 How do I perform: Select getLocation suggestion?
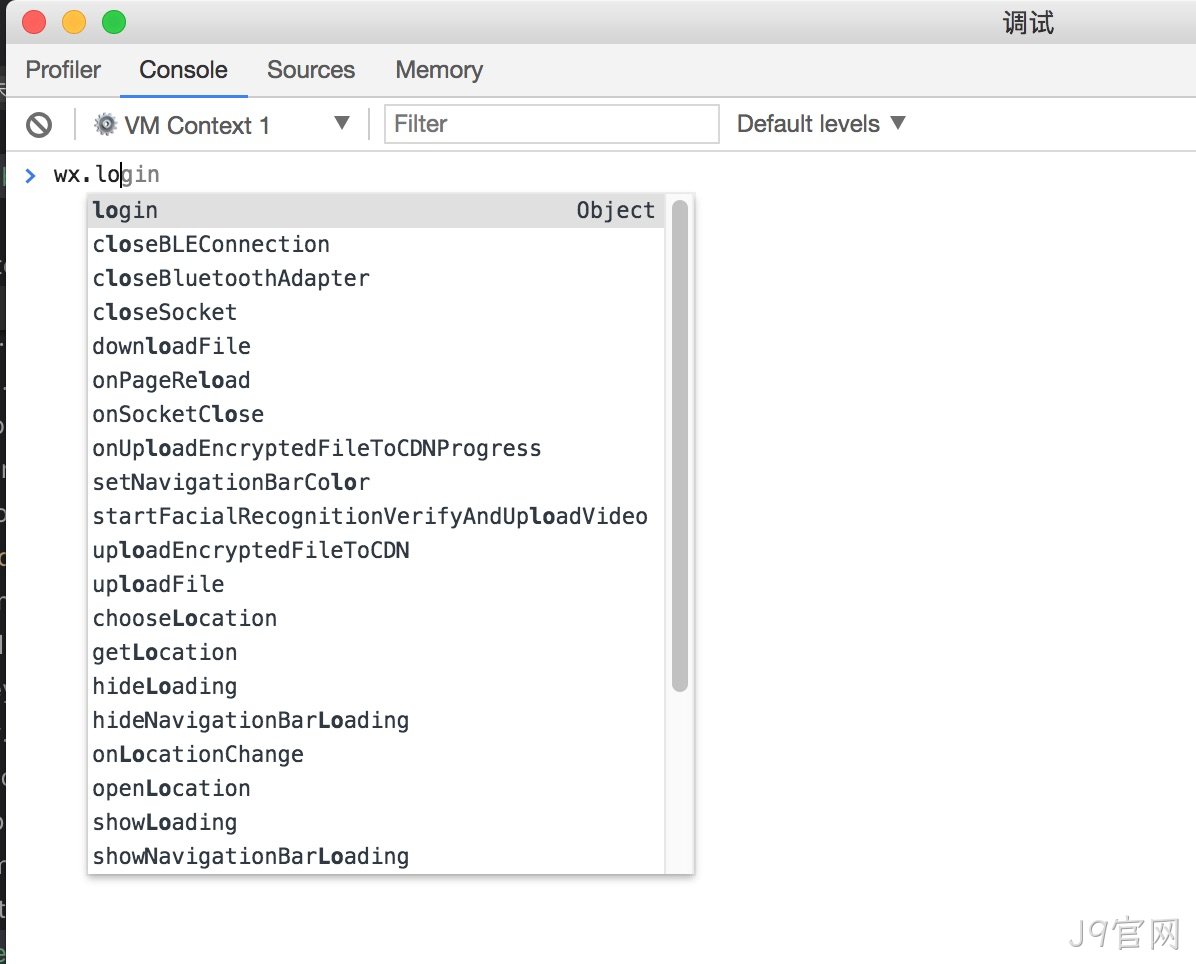[x=375, y=652]
